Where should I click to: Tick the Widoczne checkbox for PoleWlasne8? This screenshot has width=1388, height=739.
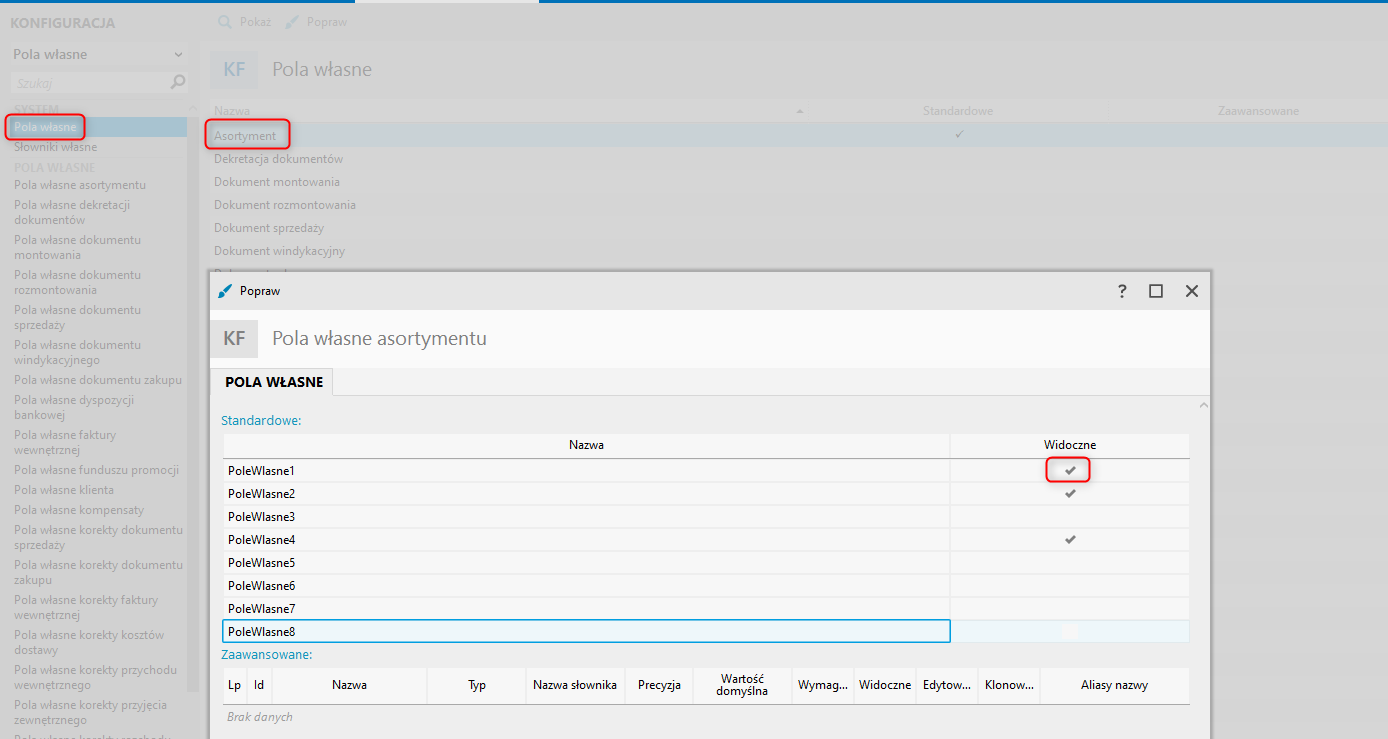1070,631
